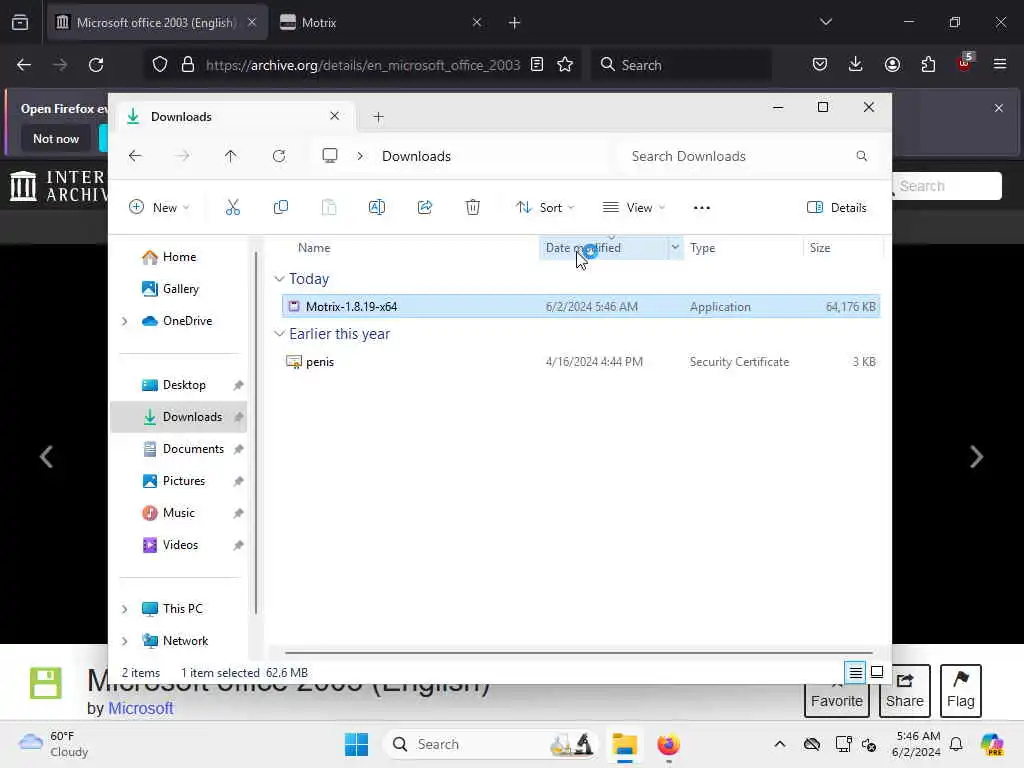This screenshot has height=768, width=1024.
Task: Click the search magnifier in Search Downloads
Action: tap(862, 156)
